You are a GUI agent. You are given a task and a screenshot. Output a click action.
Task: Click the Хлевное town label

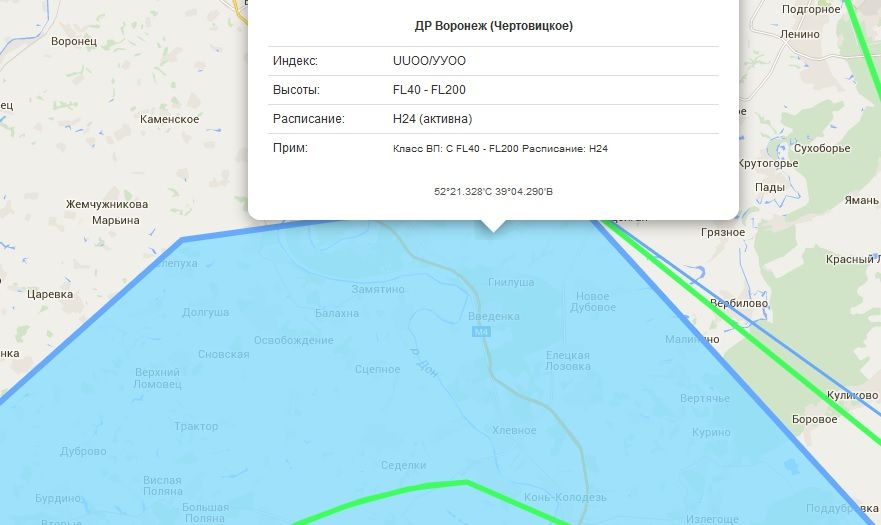(x=516, y=431)
